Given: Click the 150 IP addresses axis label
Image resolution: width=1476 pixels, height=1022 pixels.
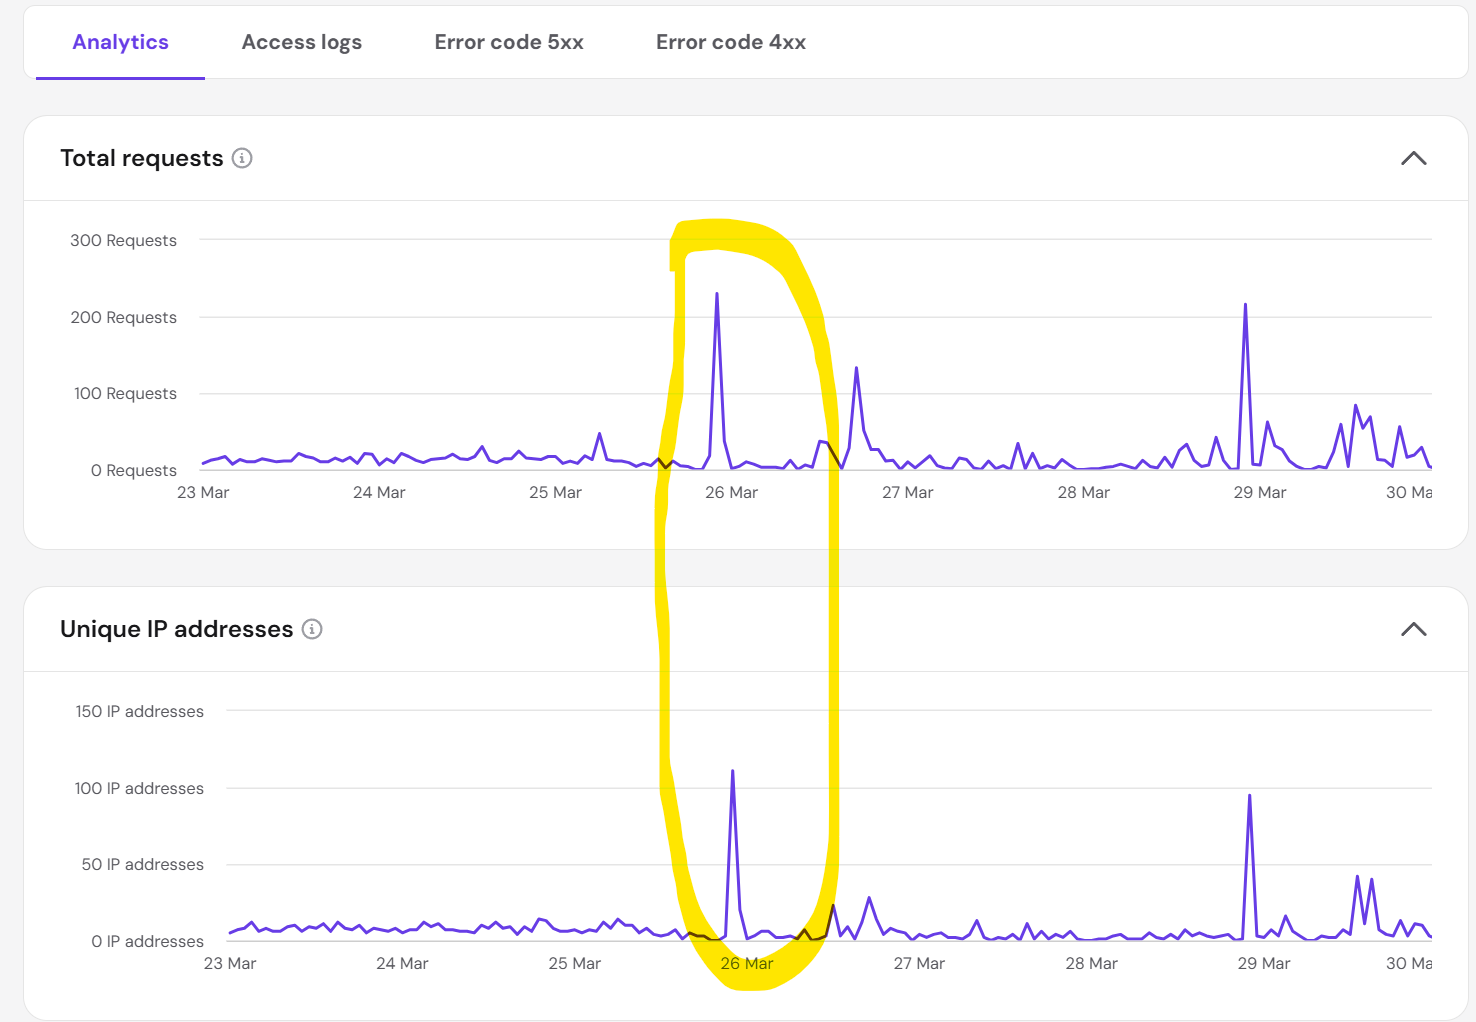Looking at the screenshot, I should 139,711.
